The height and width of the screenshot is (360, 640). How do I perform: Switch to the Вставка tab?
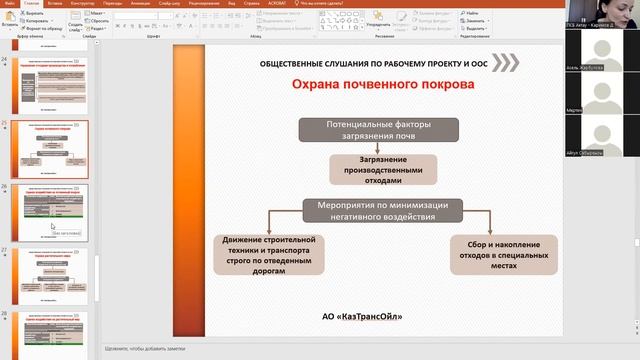coord(55,3)
